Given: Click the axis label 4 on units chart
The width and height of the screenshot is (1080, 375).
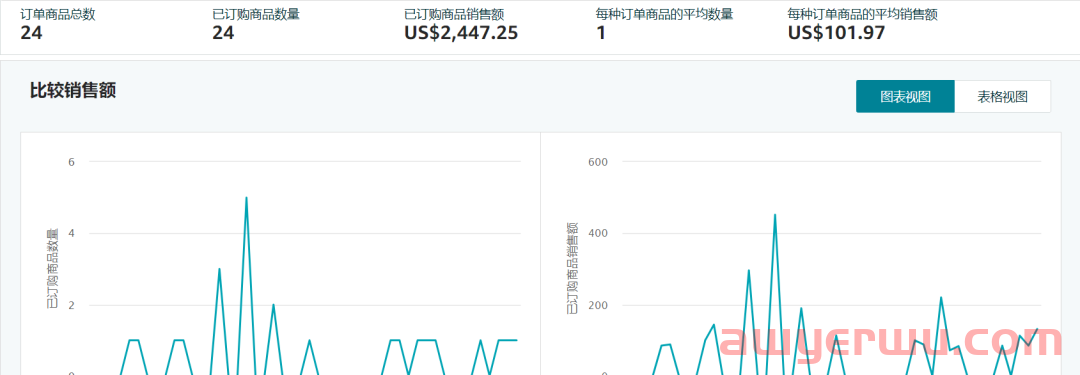Looking at the screenshot, I should [72, 234].
